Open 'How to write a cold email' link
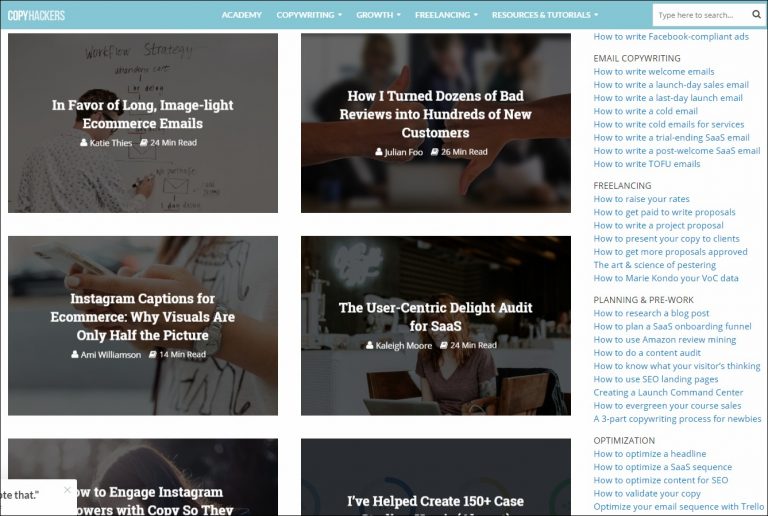 pos(645,111)
